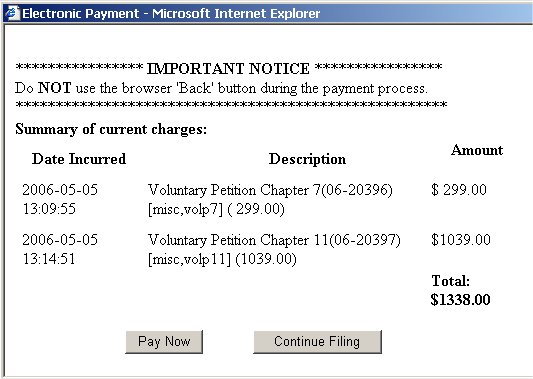The width and height of the screenshot is (533, 379).
Task: Click the $ 299.00 amount
Action: (x=459, y=189)
